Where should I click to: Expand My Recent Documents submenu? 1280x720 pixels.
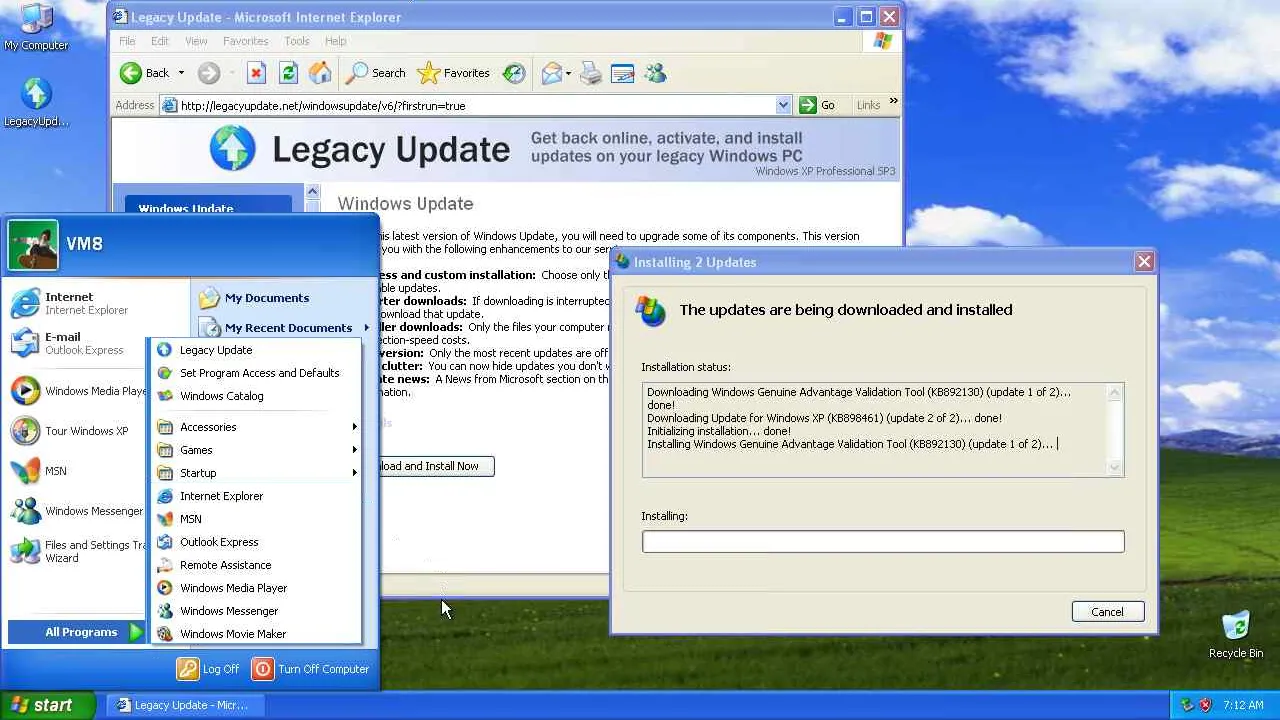(284, 328)
